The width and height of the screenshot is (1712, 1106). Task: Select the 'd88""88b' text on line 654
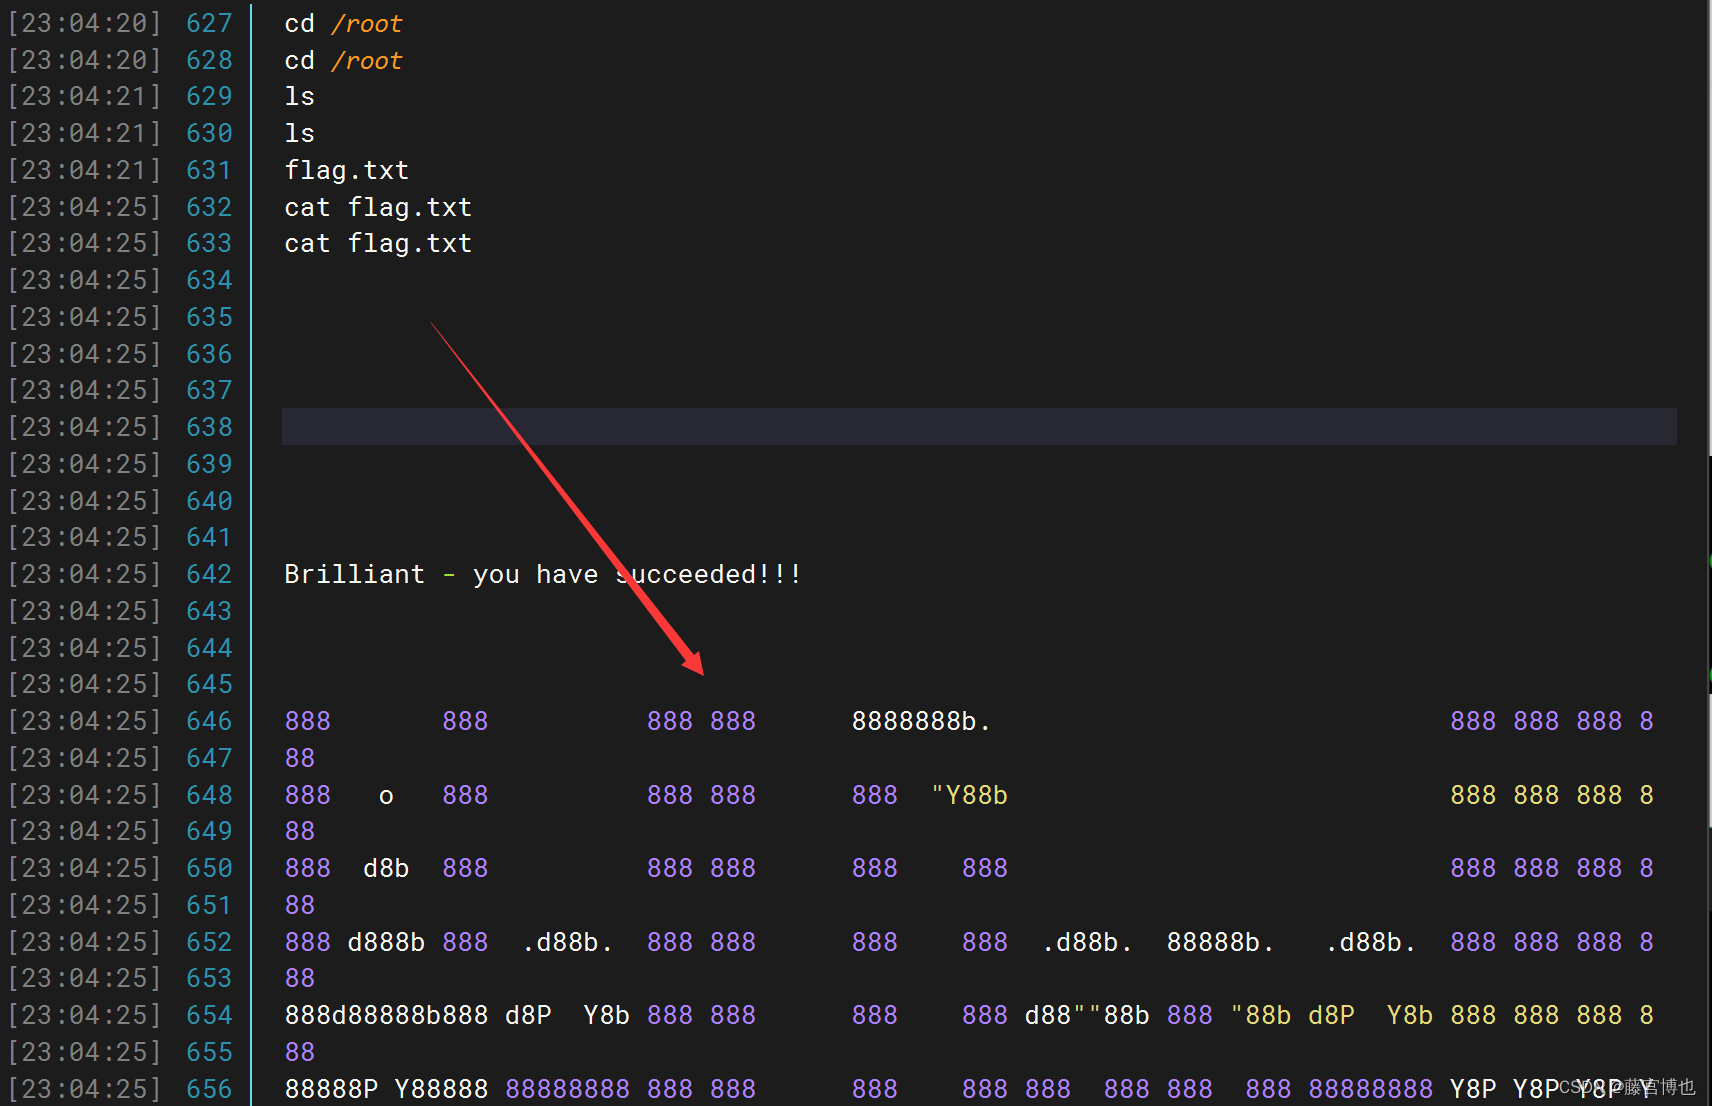tap(1087, 1015)
